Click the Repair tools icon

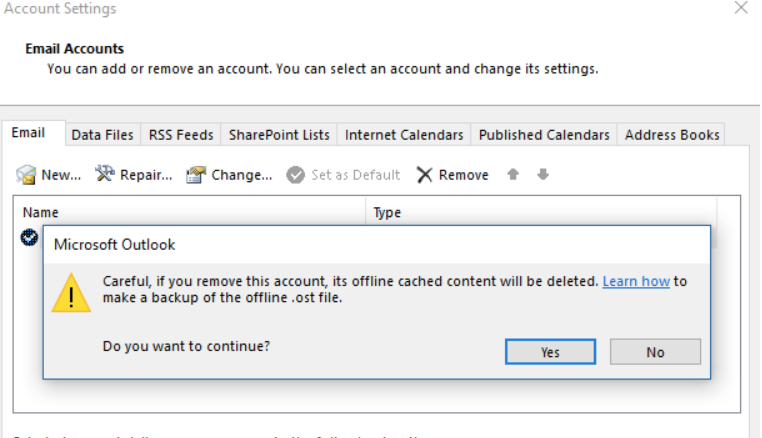[x=104, y=174]
